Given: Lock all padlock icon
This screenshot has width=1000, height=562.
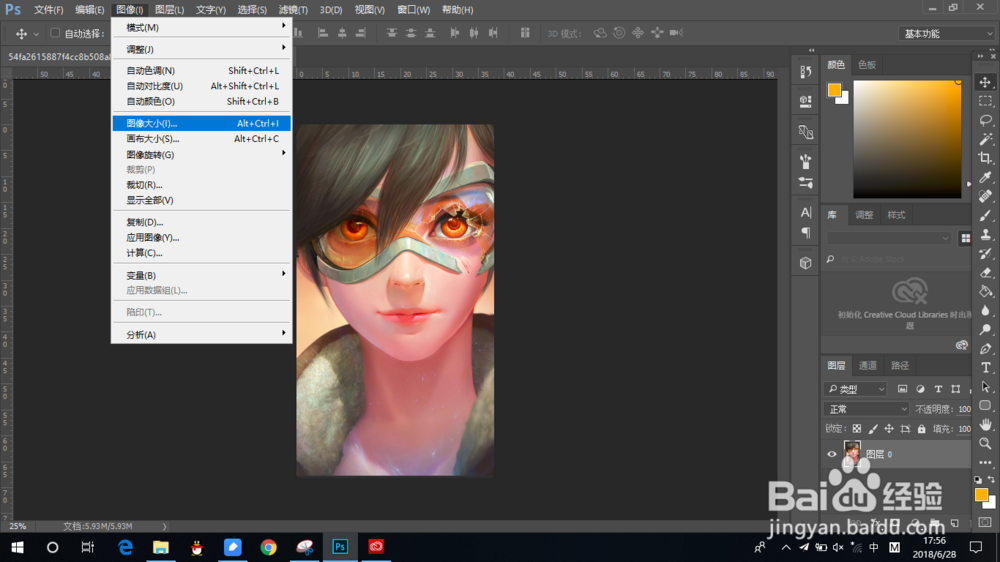Looking at the screenshot, I should (922, 429).
